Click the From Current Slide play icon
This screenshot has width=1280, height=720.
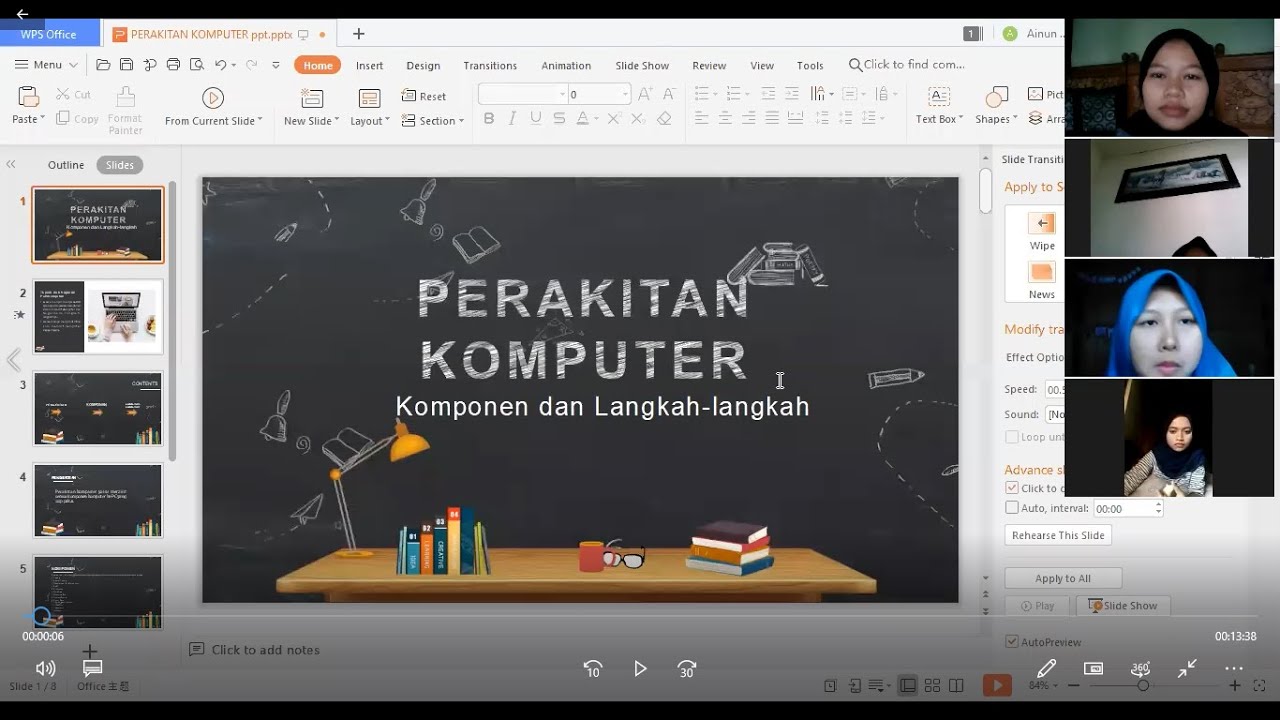coord(213,98)
